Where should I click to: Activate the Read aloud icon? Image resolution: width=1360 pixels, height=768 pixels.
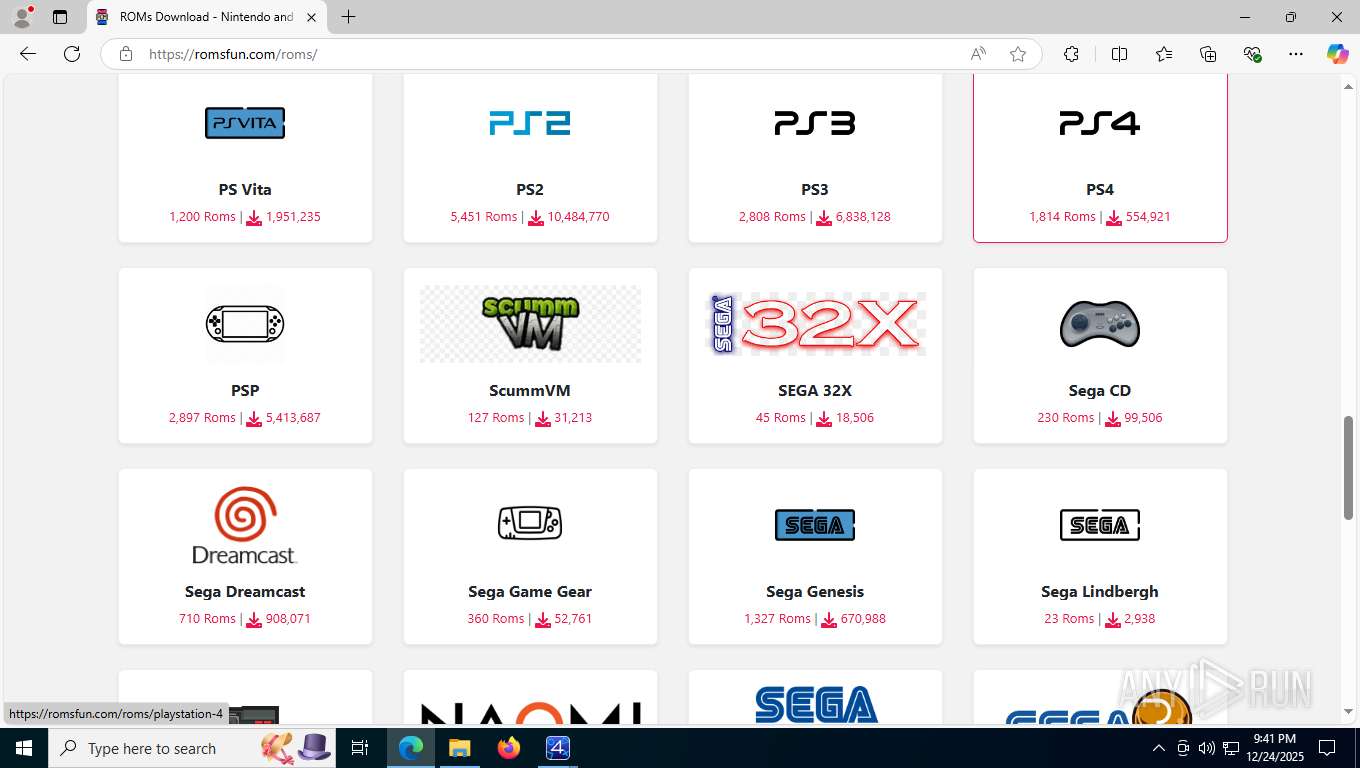click(x=978, y=54)
